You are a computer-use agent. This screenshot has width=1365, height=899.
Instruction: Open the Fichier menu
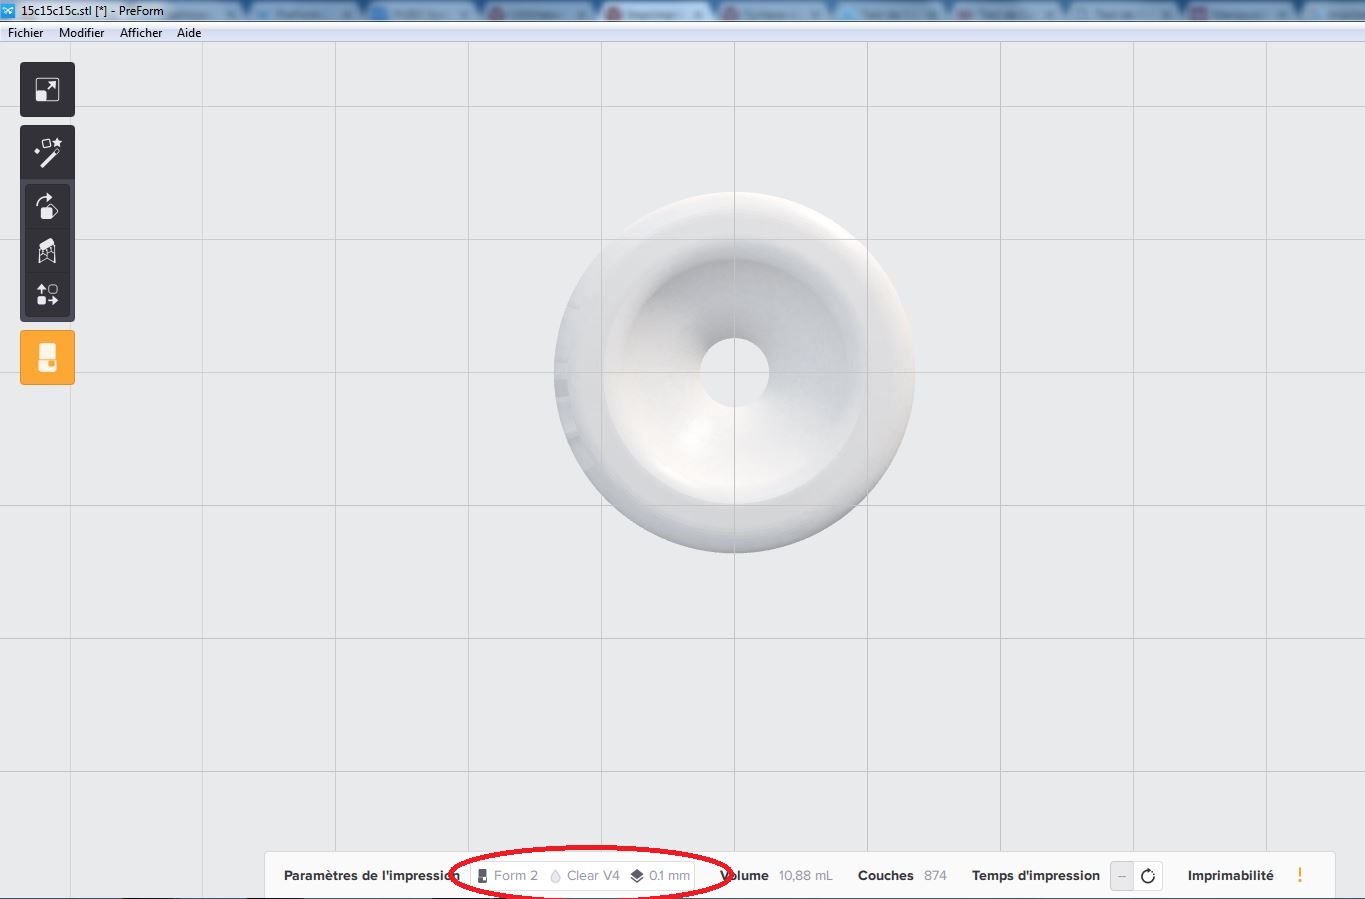26,33
